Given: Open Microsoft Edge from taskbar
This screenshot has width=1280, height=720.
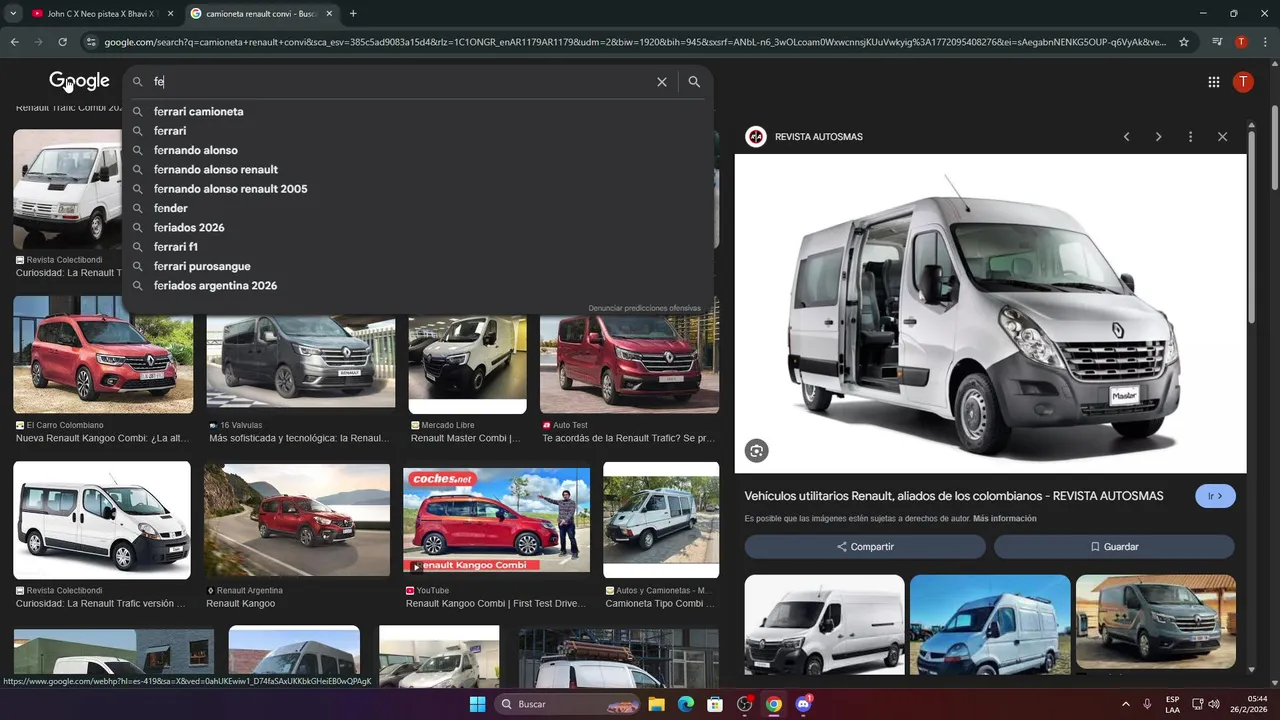Looking at the screenshot, I should [x=686, y=704].
